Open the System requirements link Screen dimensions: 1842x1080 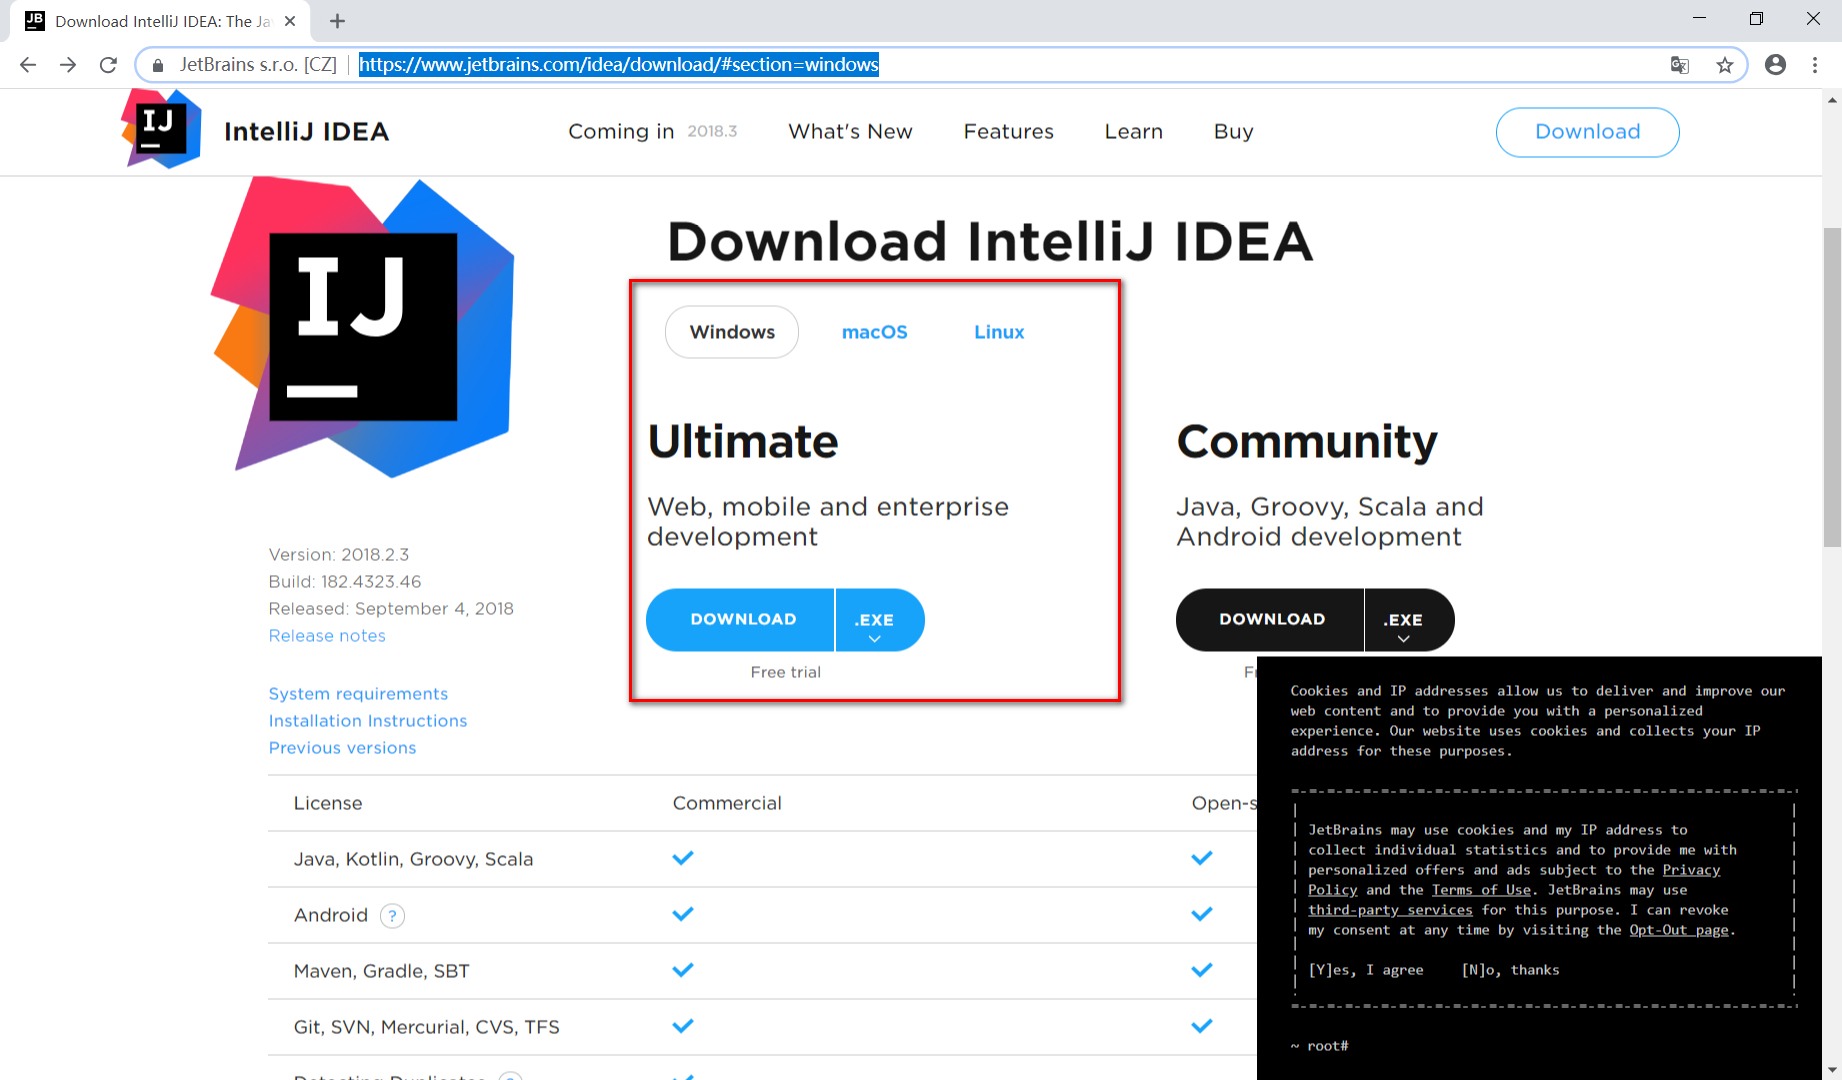coord(358,694)
